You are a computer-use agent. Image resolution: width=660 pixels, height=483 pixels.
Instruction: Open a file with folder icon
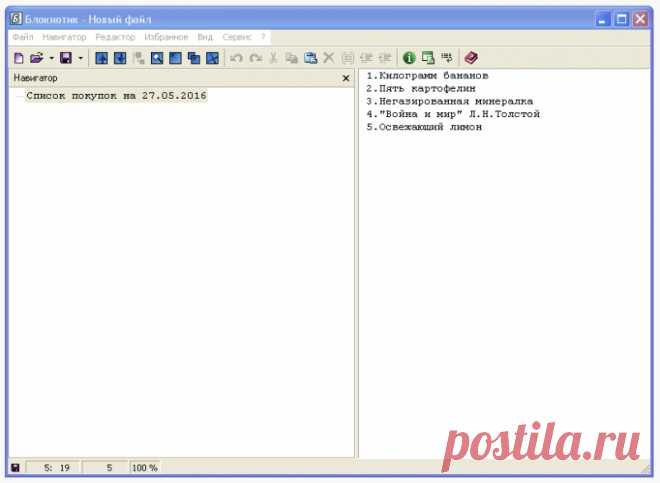[37, 58]
